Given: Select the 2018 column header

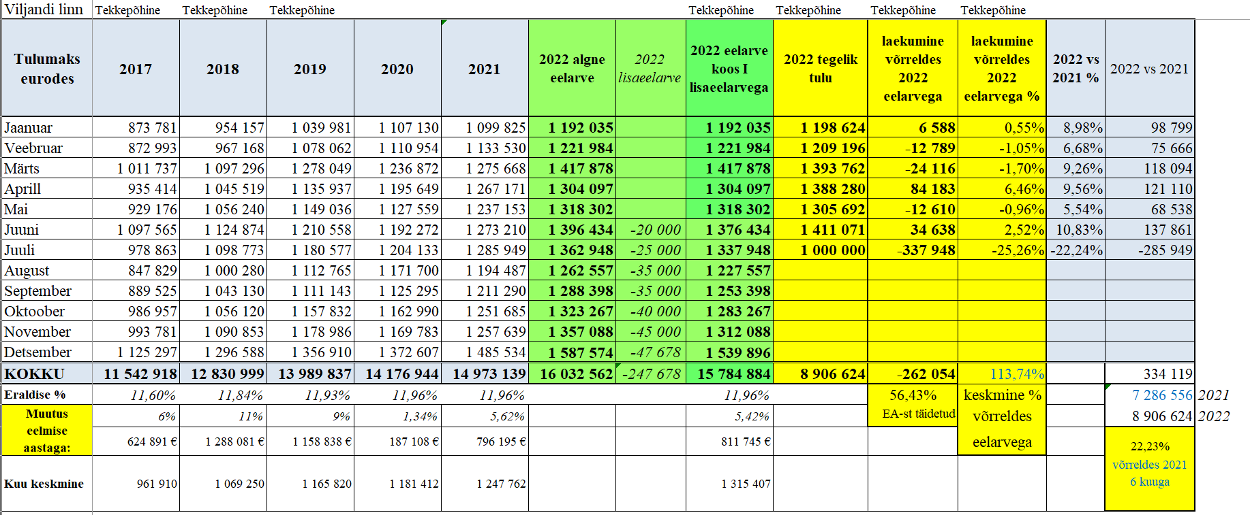Looking at the screenshot, I should click(223, 70).
